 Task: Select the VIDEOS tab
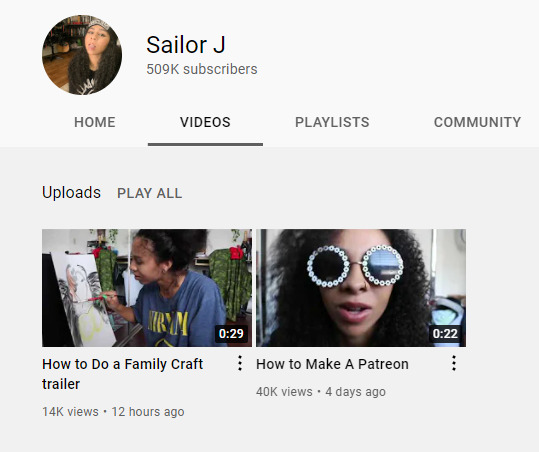pyautogui.click(x=205, y=122)
